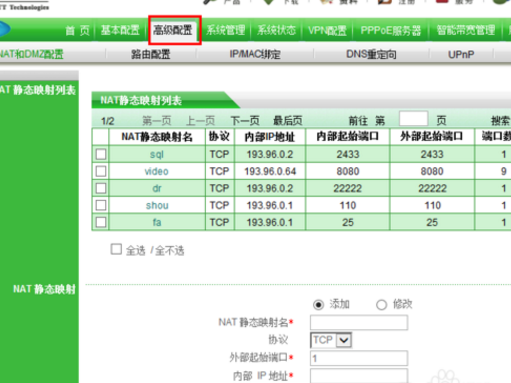
Task: Open the 高级配置 tab
Action: coord(173,30)
